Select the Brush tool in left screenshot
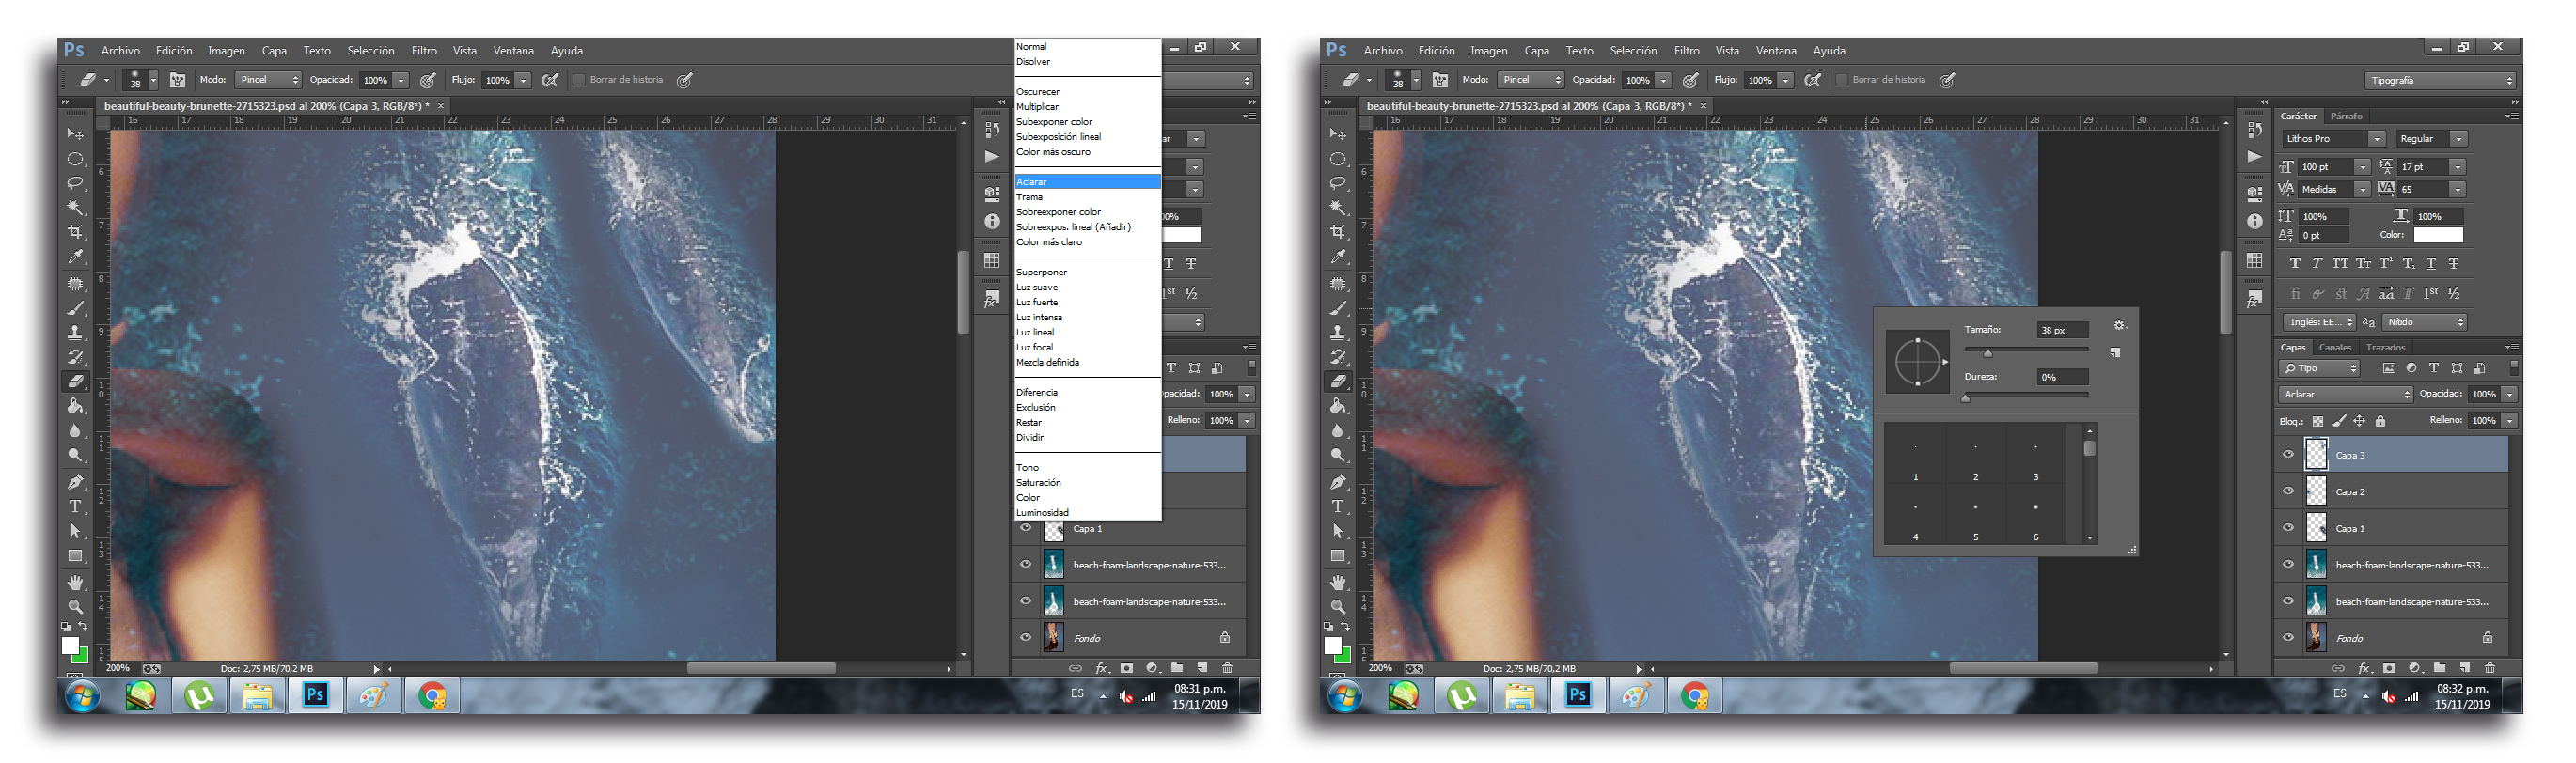Image resolution: width=2576 pixels, height=763 pixels. click(x=75, y=308)
